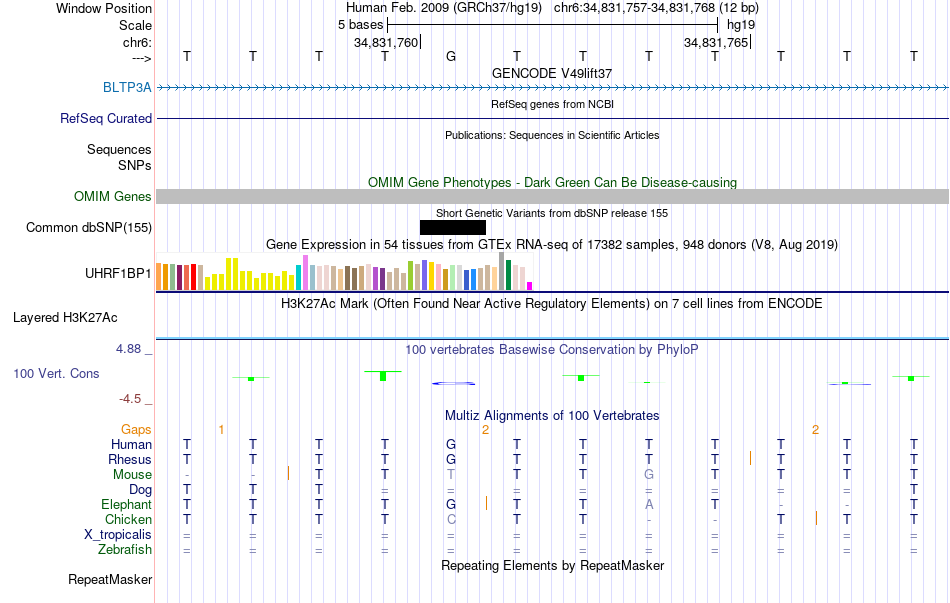Click the tallest green PhyloP conservation bar

383,376
